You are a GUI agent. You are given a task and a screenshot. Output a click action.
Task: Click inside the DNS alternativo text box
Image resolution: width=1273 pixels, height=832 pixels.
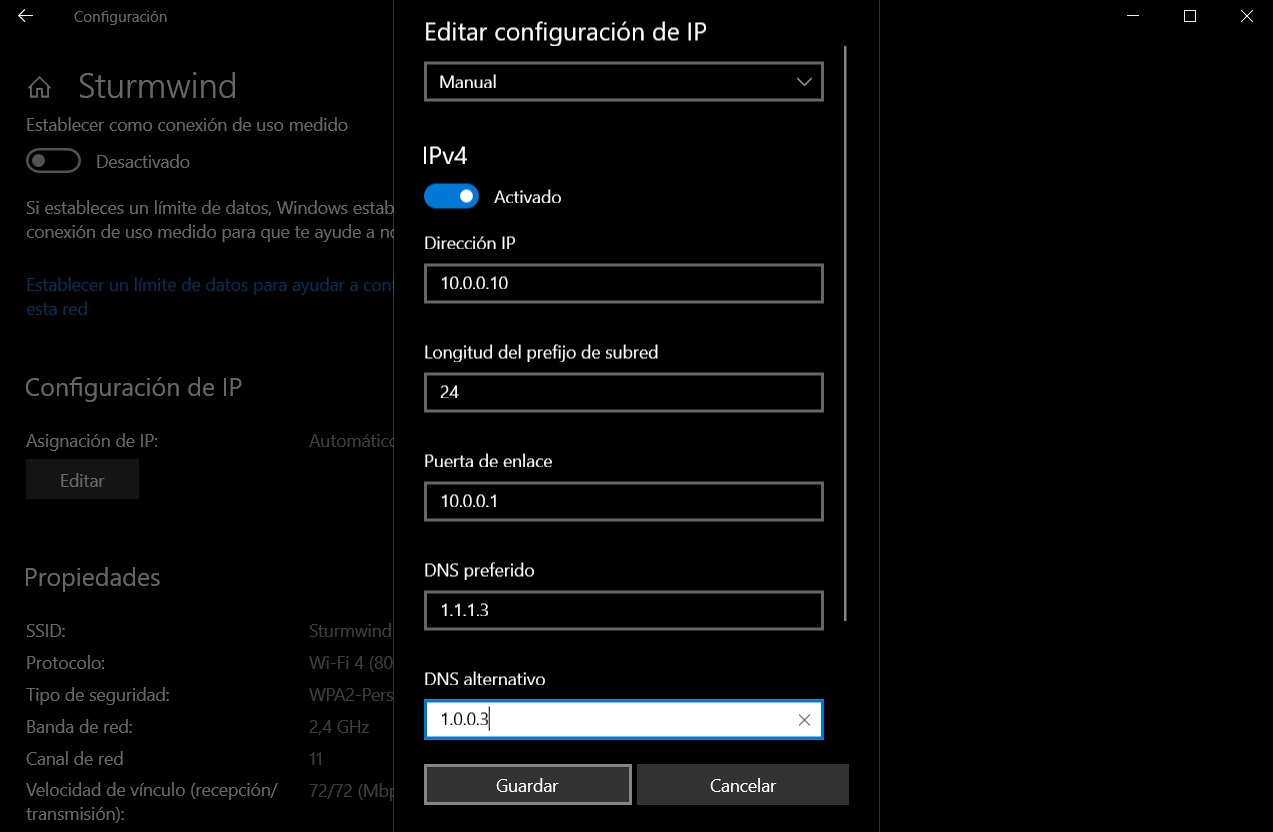610,720
